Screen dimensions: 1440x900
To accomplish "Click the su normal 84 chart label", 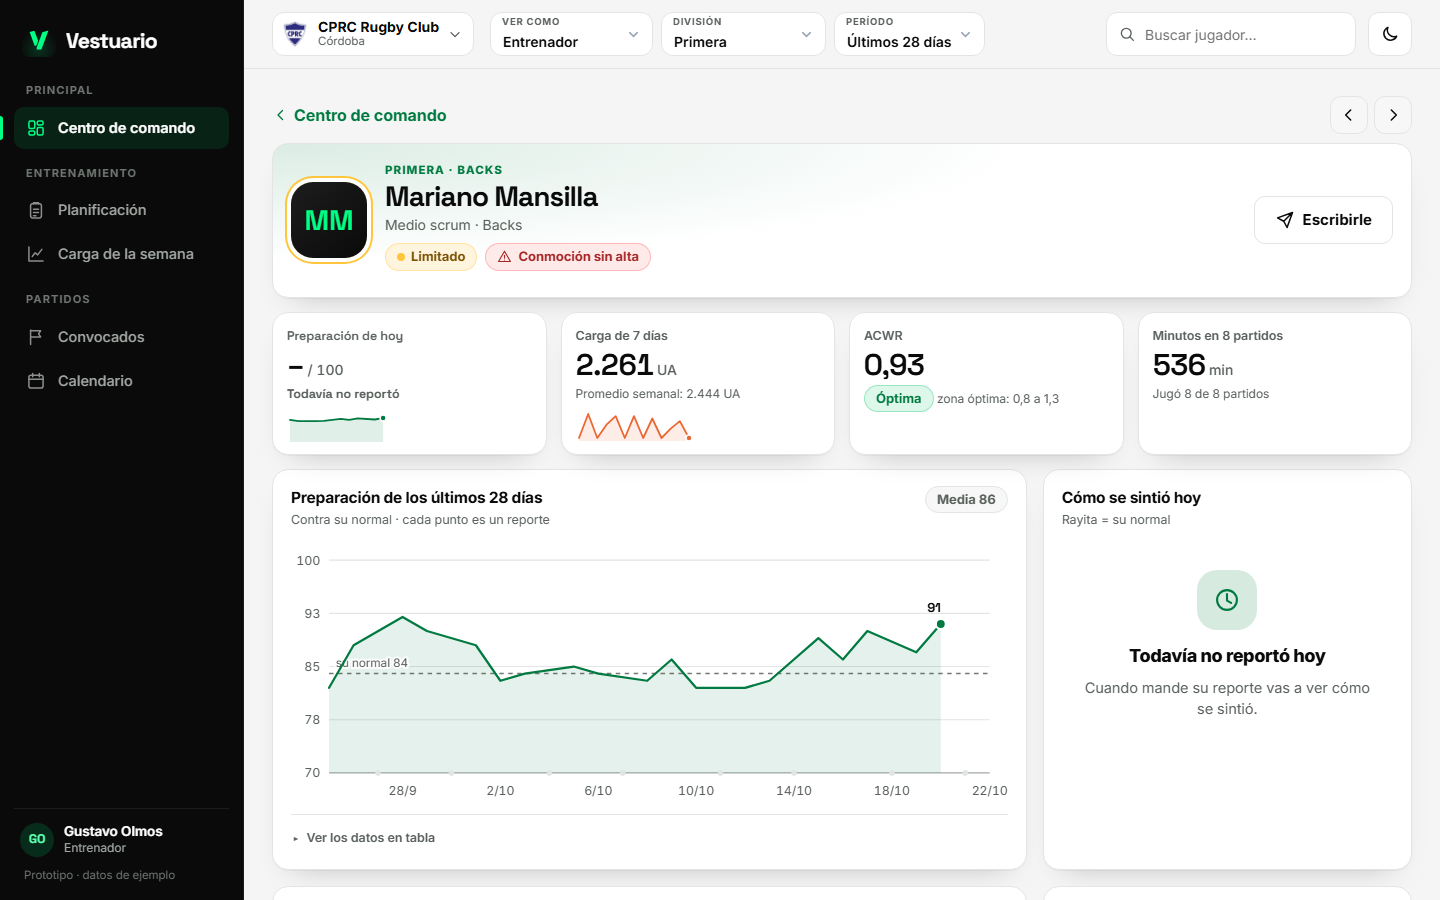I will [x=372, y=663].
